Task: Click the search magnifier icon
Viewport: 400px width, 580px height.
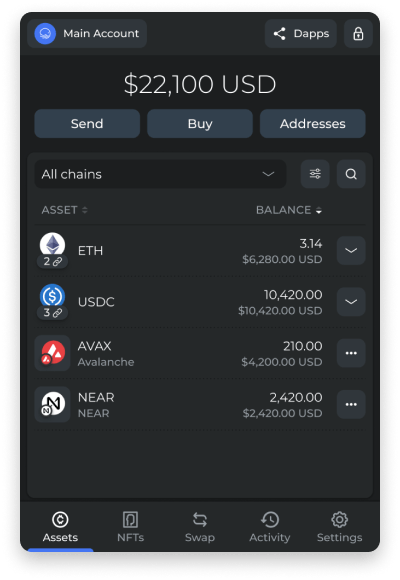Action: click(x=351, y=174)
